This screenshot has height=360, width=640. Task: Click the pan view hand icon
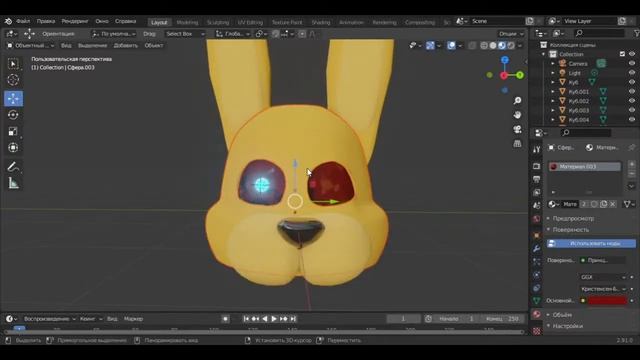pyautogui.click(x=518, y=115)
